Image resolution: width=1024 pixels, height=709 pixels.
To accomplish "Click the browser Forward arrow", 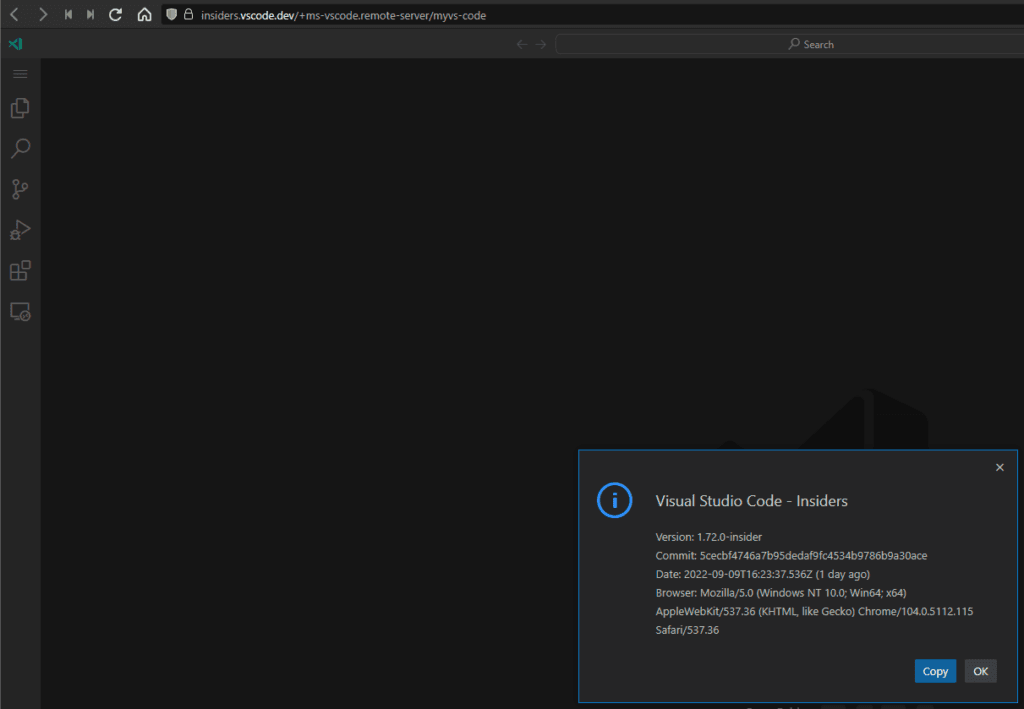I will coord(42,14).
